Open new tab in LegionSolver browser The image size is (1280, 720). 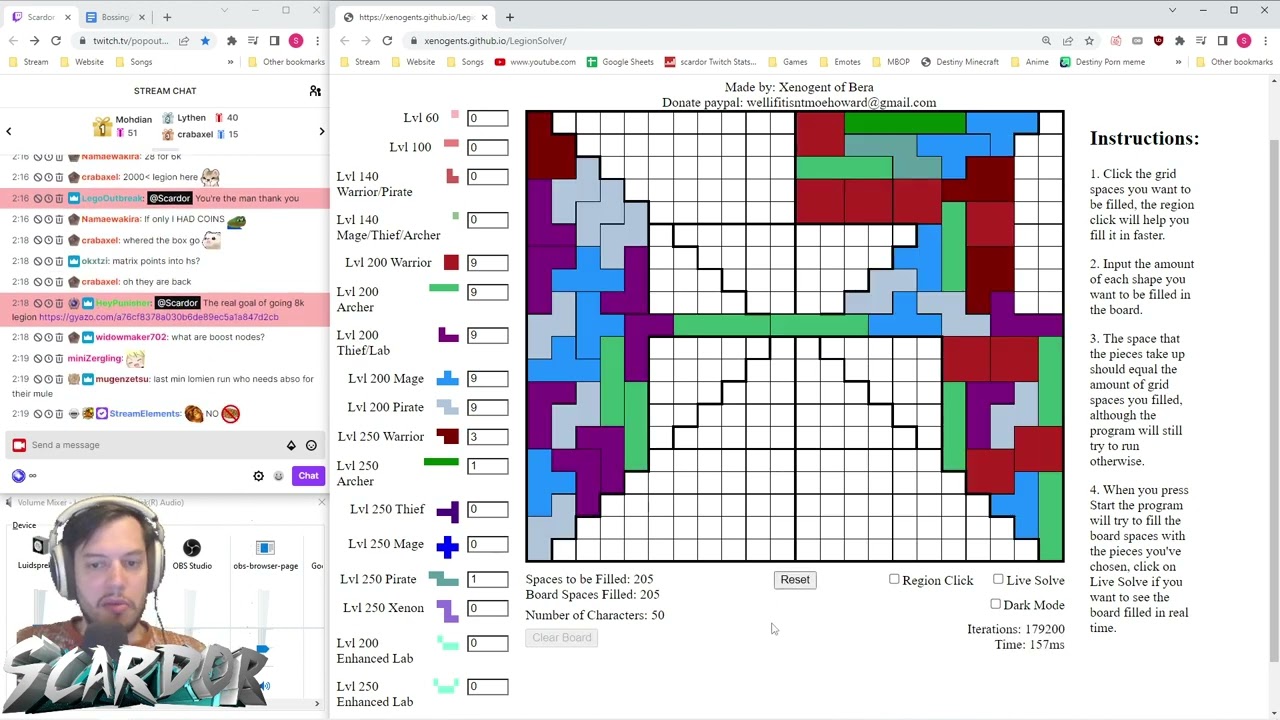click(x=509, y=17)
